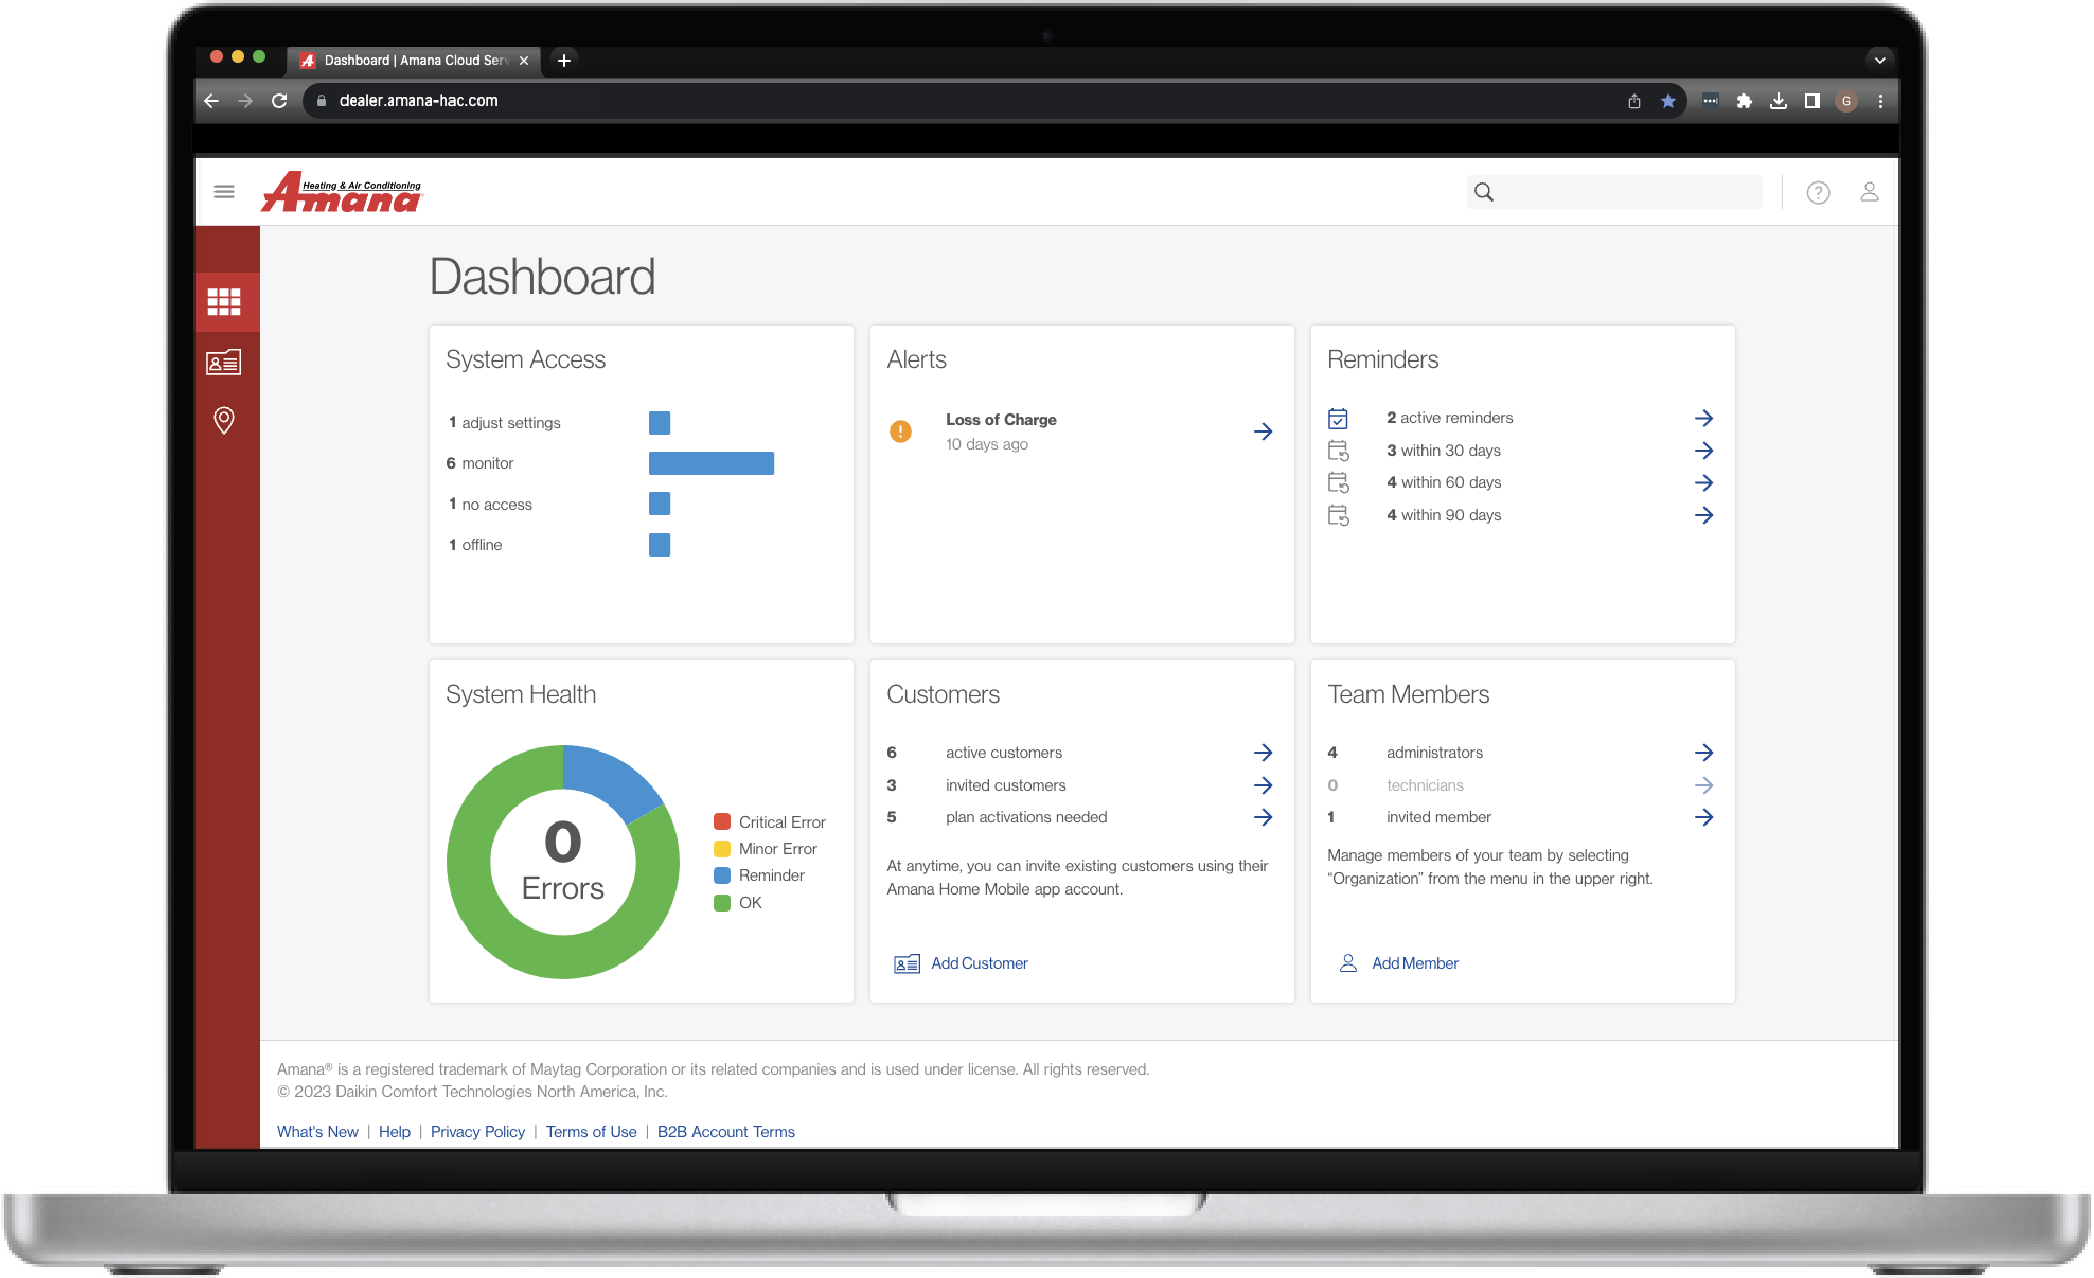Screen dimensions: 2094x1278
Task: Open the navigation hamburger menu
Action: coord(224,191)
